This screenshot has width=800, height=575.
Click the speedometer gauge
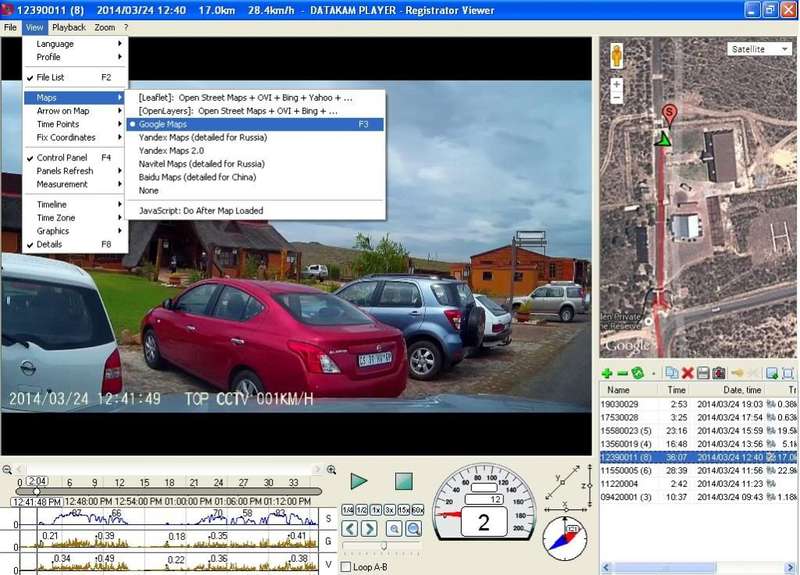point(484,502)
